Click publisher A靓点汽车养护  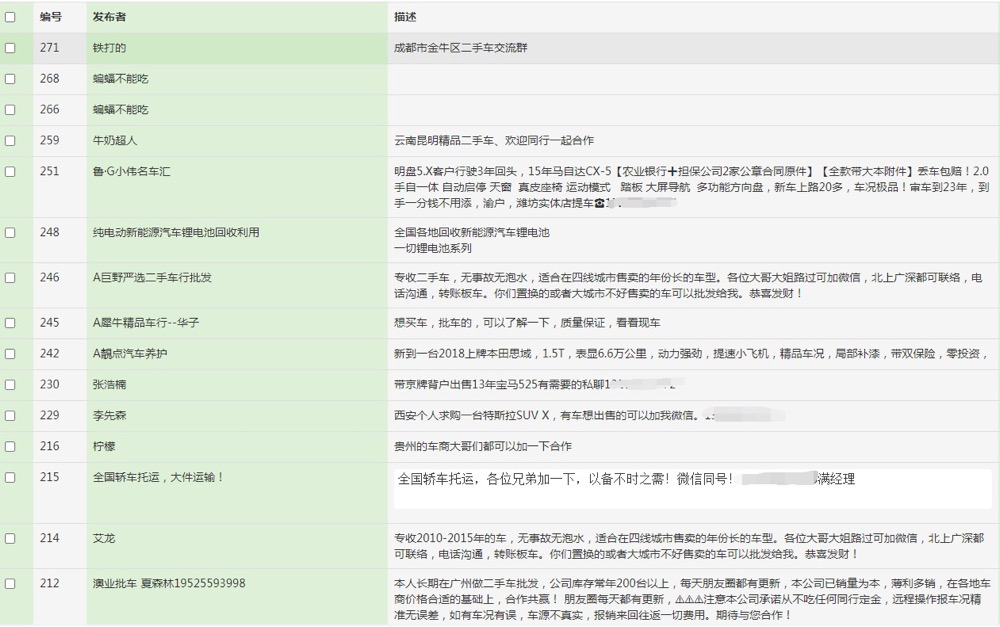[130, 354]
